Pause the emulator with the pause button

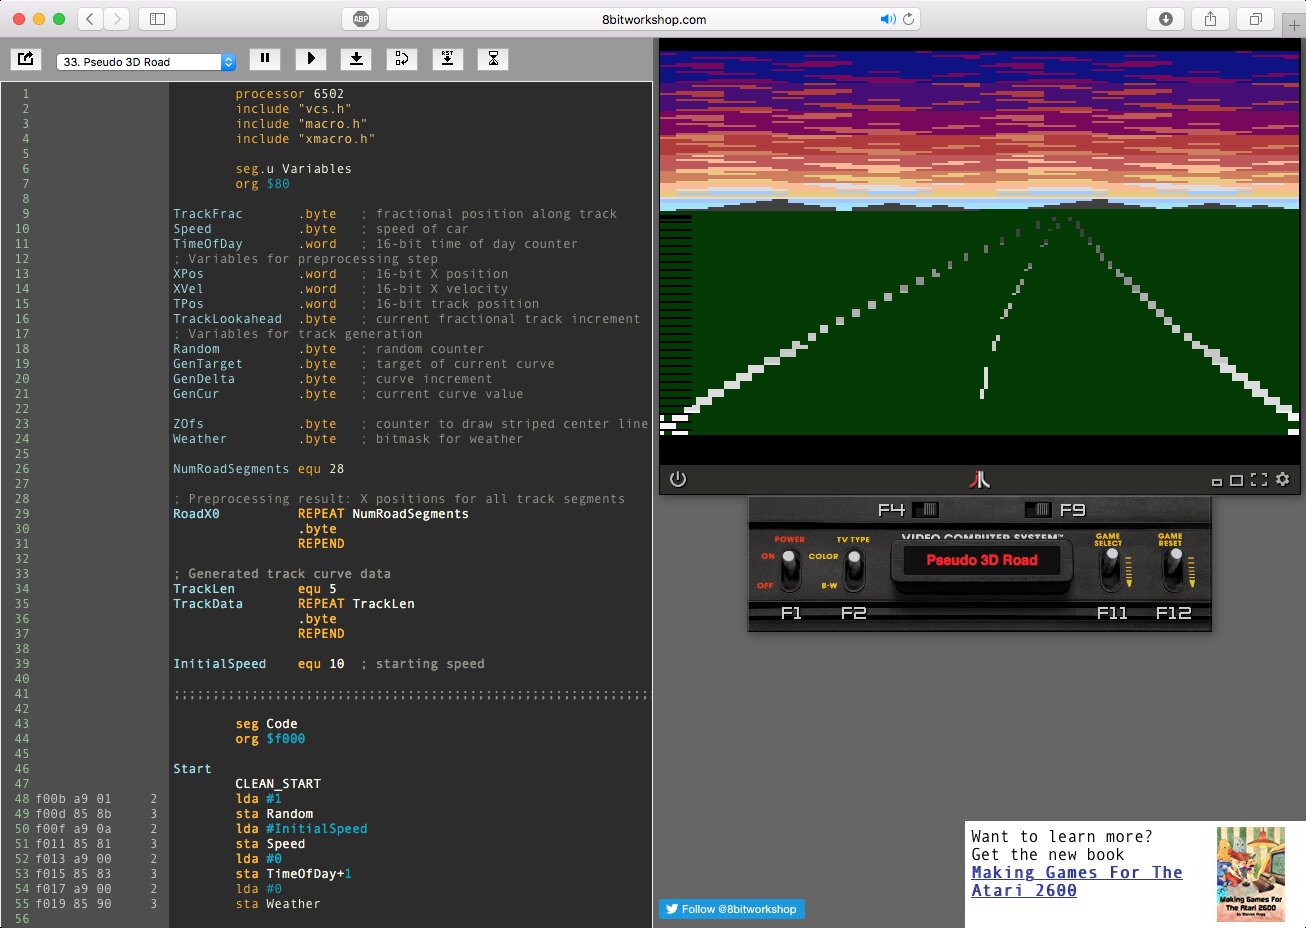point(265,59)
